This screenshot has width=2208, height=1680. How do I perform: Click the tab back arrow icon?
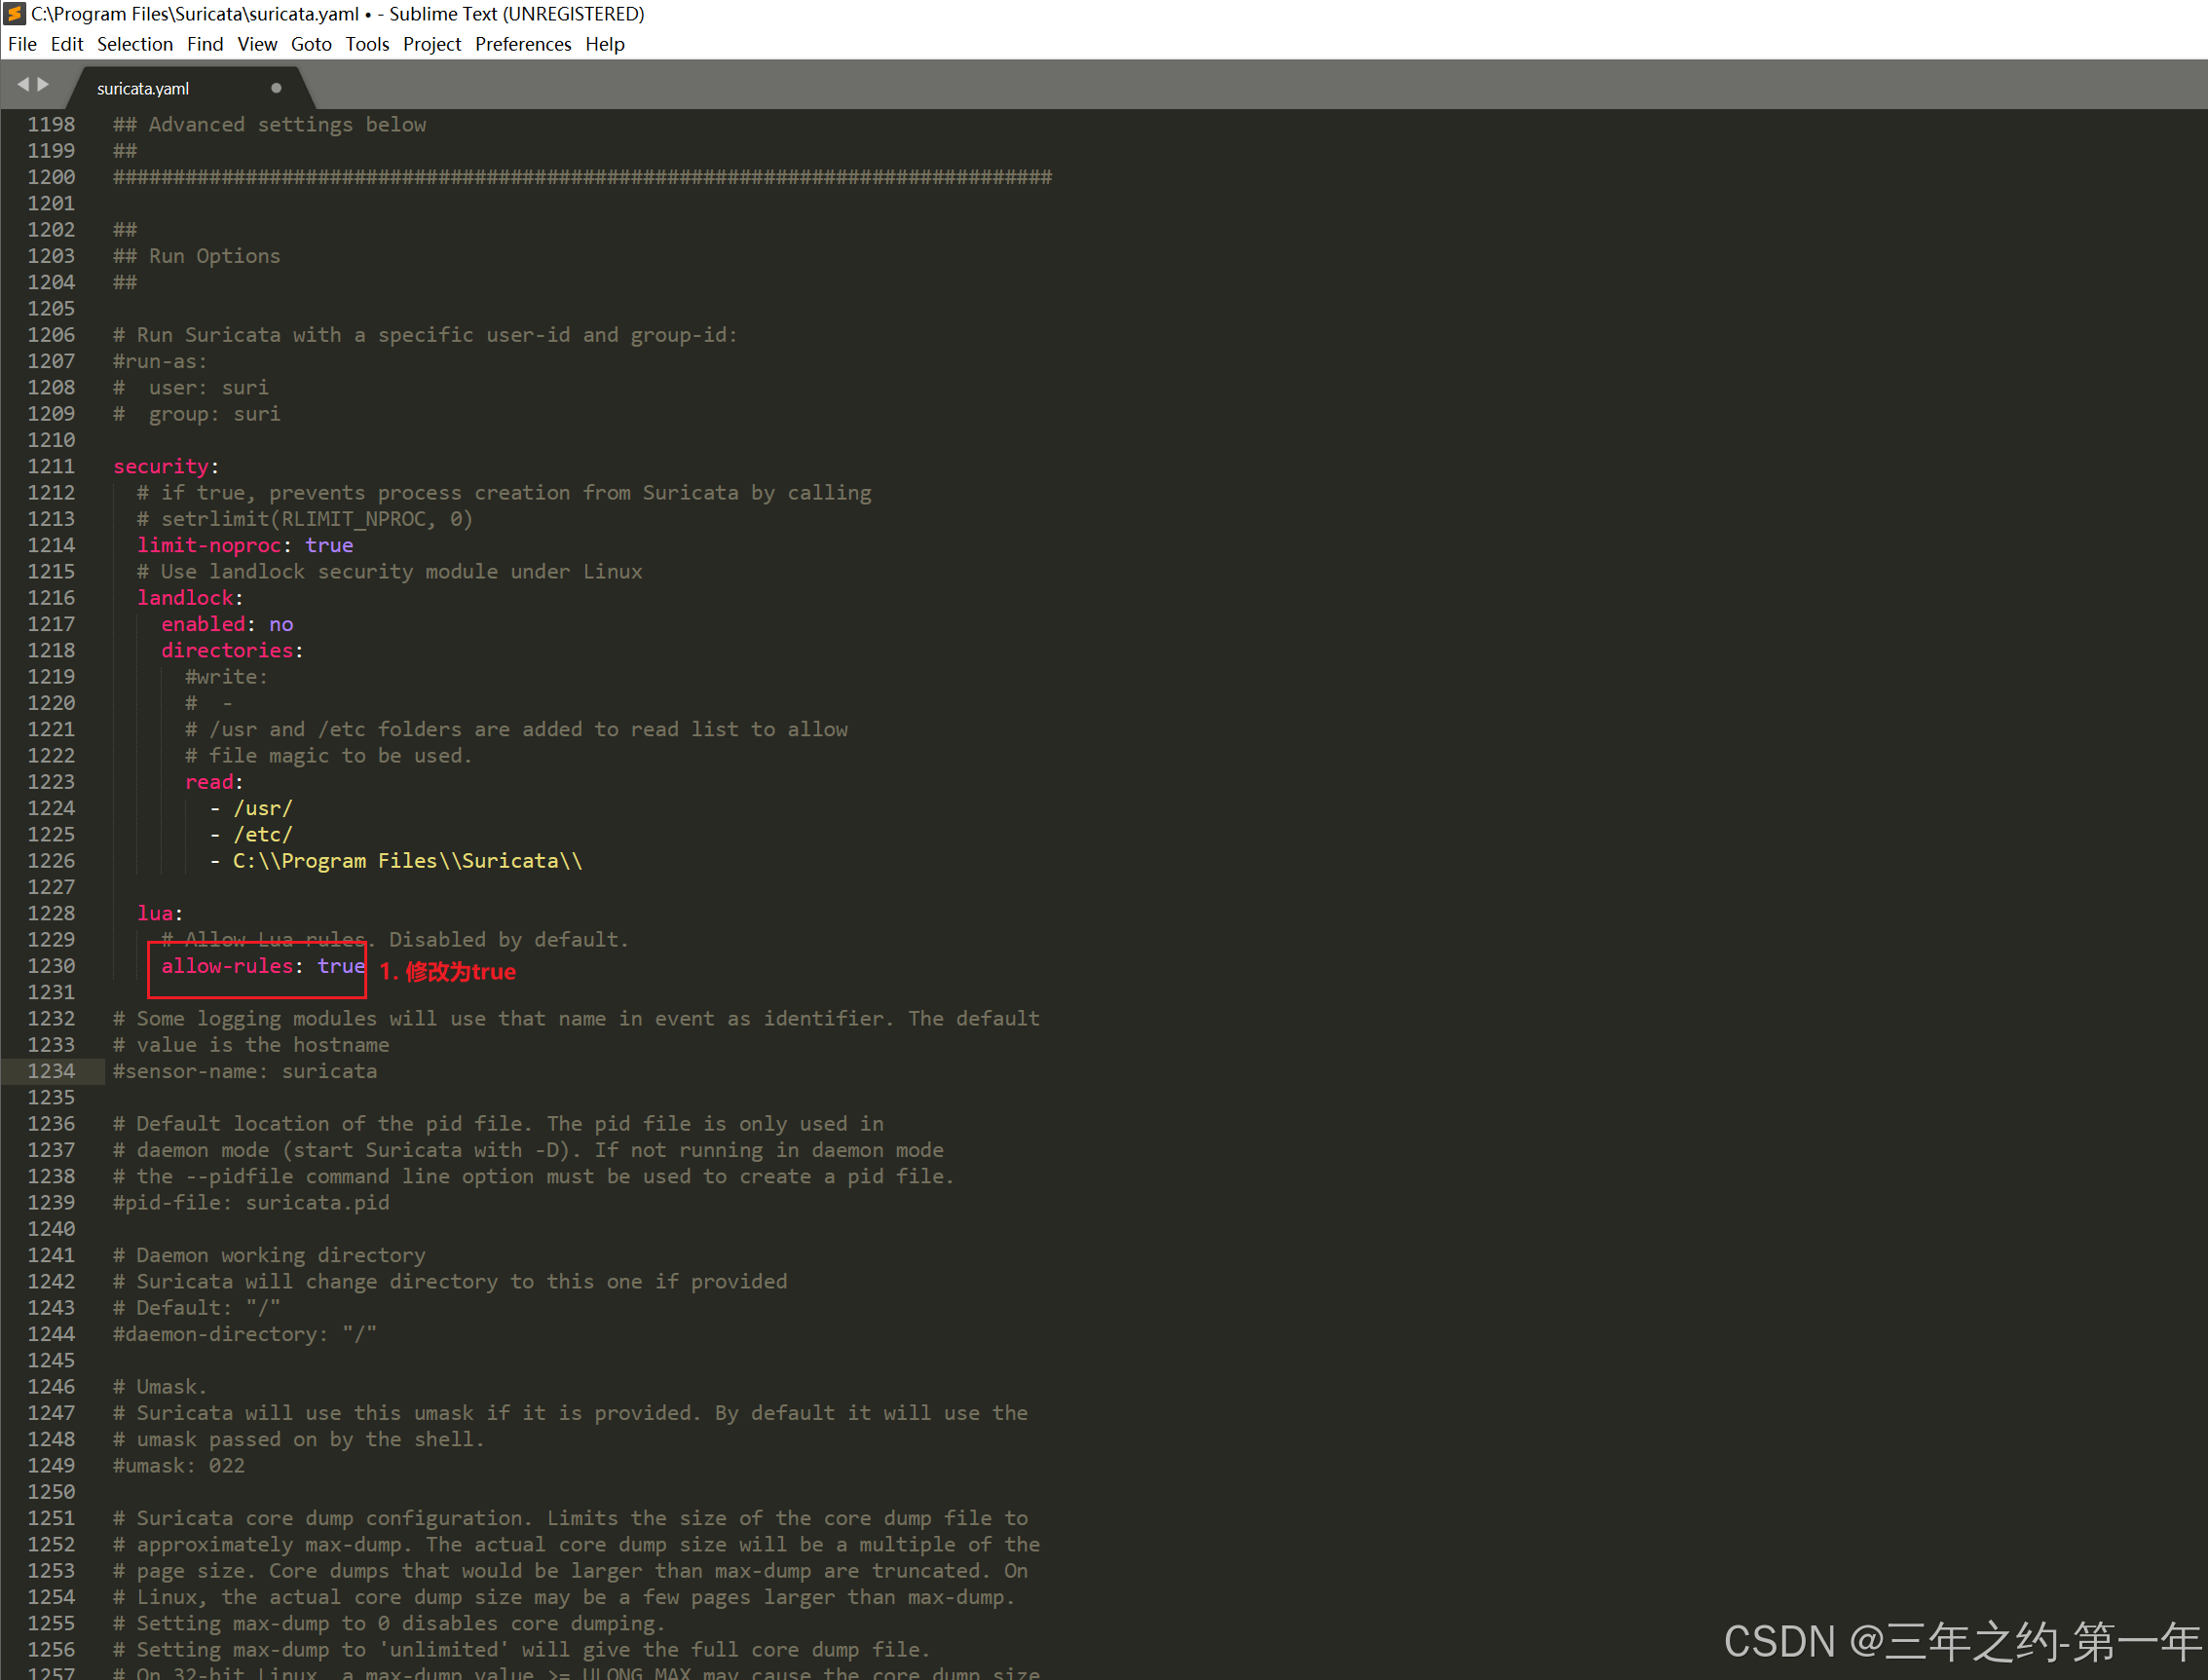[x=22, y=85]
